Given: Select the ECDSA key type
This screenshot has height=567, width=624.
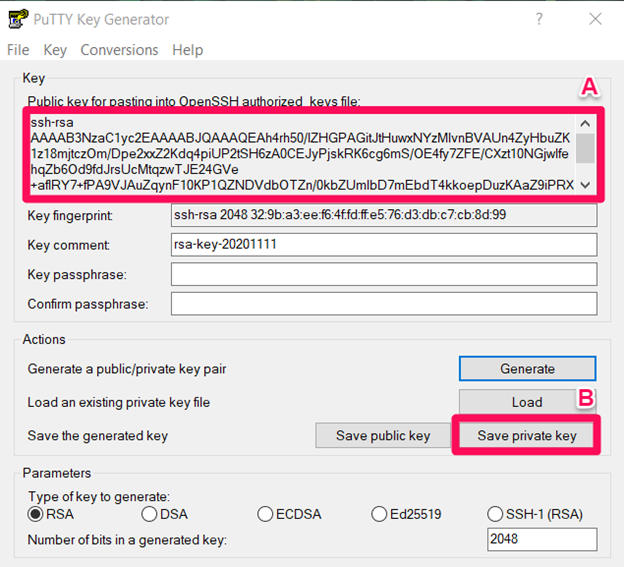Looking at the screenshot, I should click(265, 514).
